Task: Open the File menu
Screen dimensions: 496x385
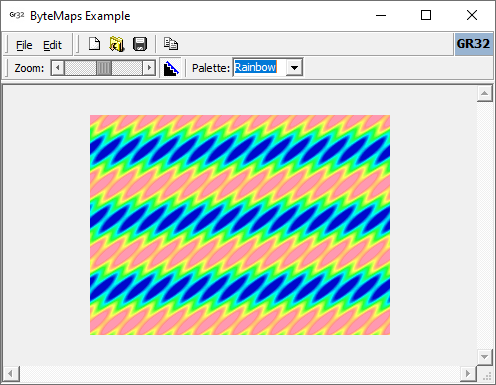Action: tap(24, 45)
